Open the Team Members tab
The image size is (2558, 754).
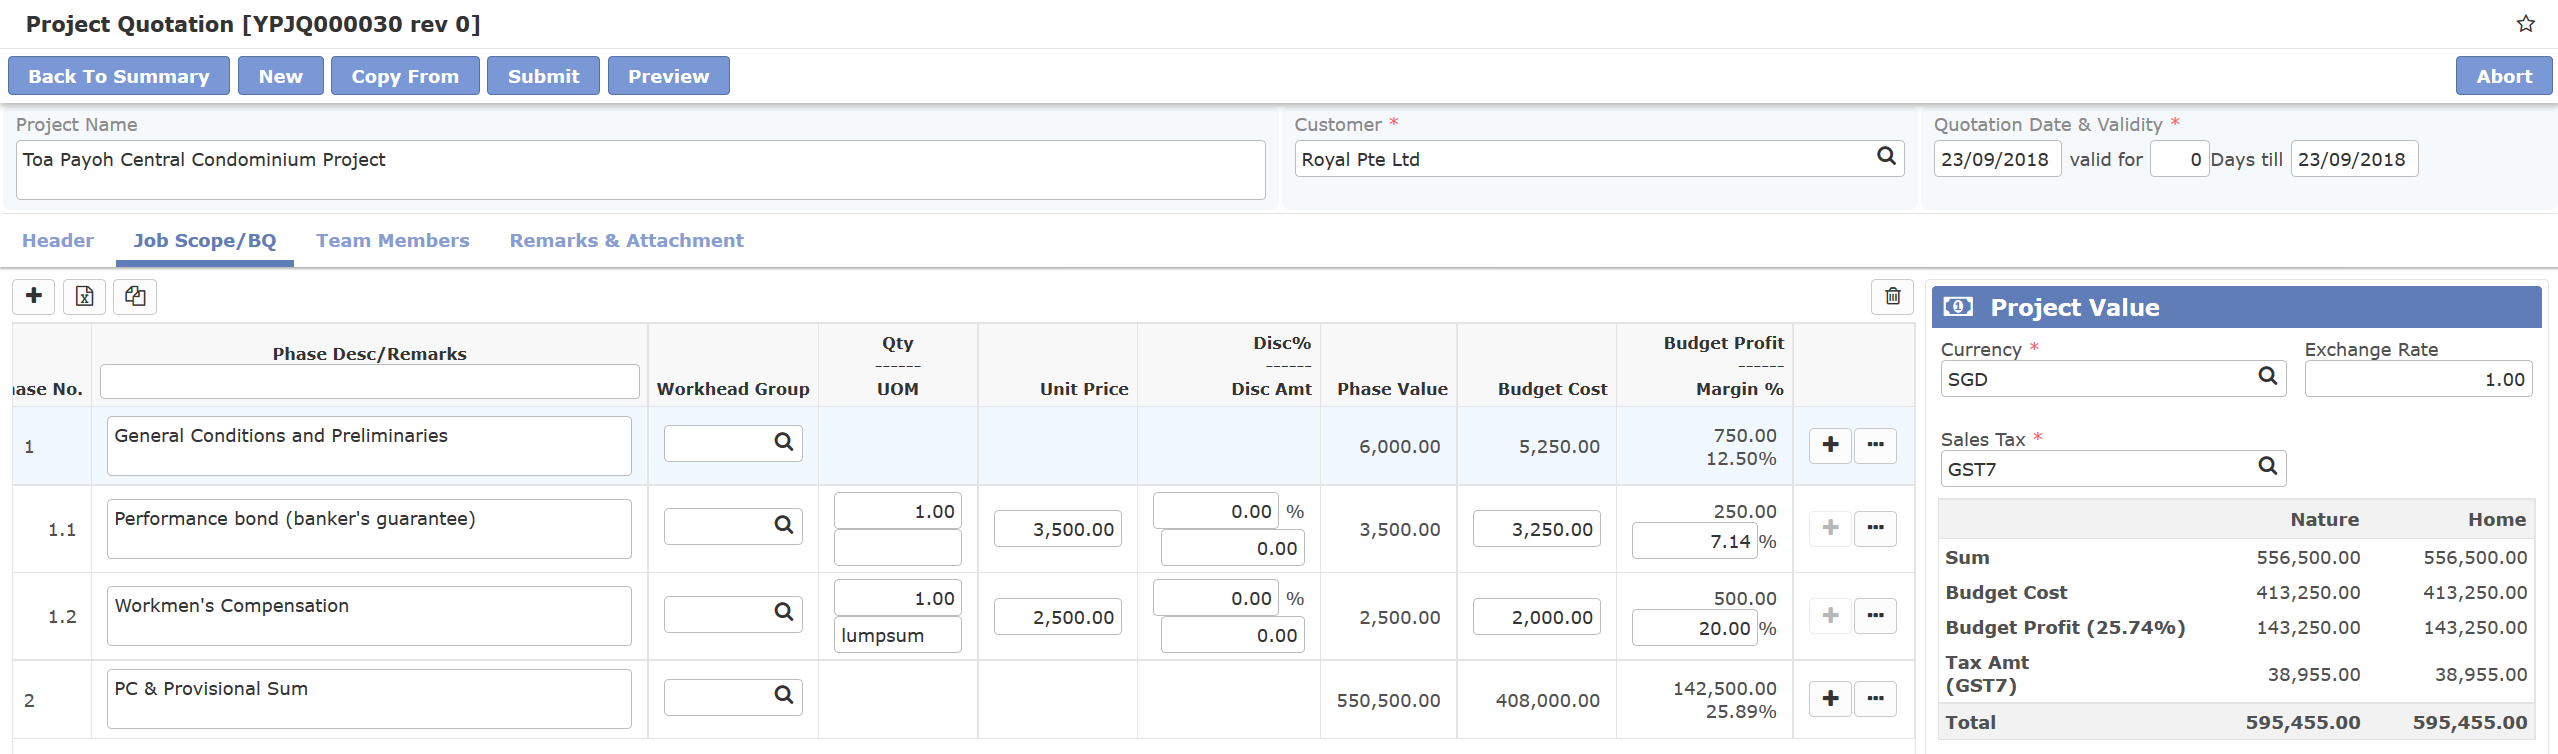coord(392,241)
